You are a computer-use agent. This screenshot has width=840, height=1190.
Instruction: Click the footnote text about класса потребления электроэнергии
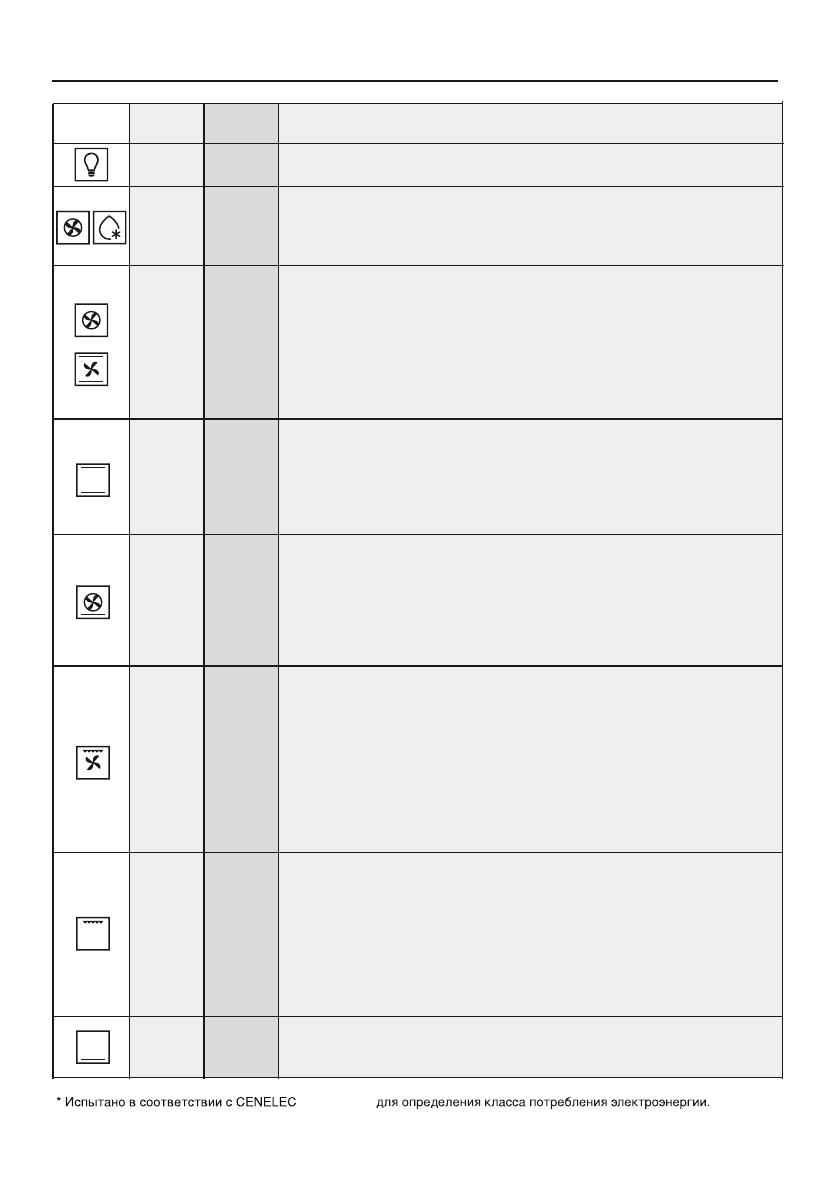pyautogui.click(x=549, y=1104)
